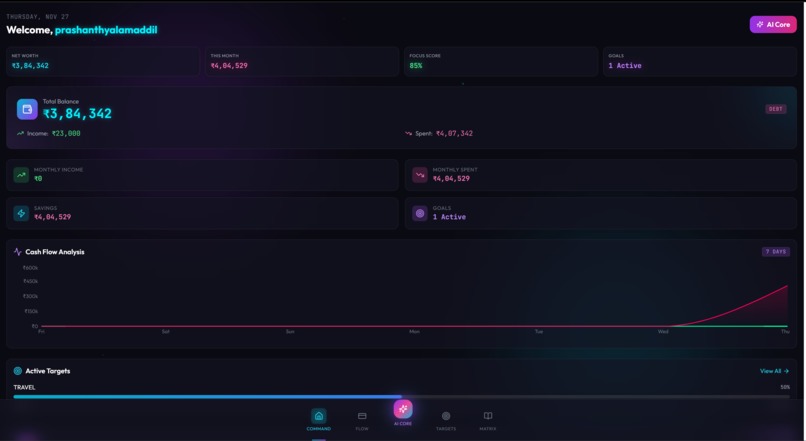Click the Spent ₹4,07,342 value
The image size is (806, 441).
(x=454, y=133)
